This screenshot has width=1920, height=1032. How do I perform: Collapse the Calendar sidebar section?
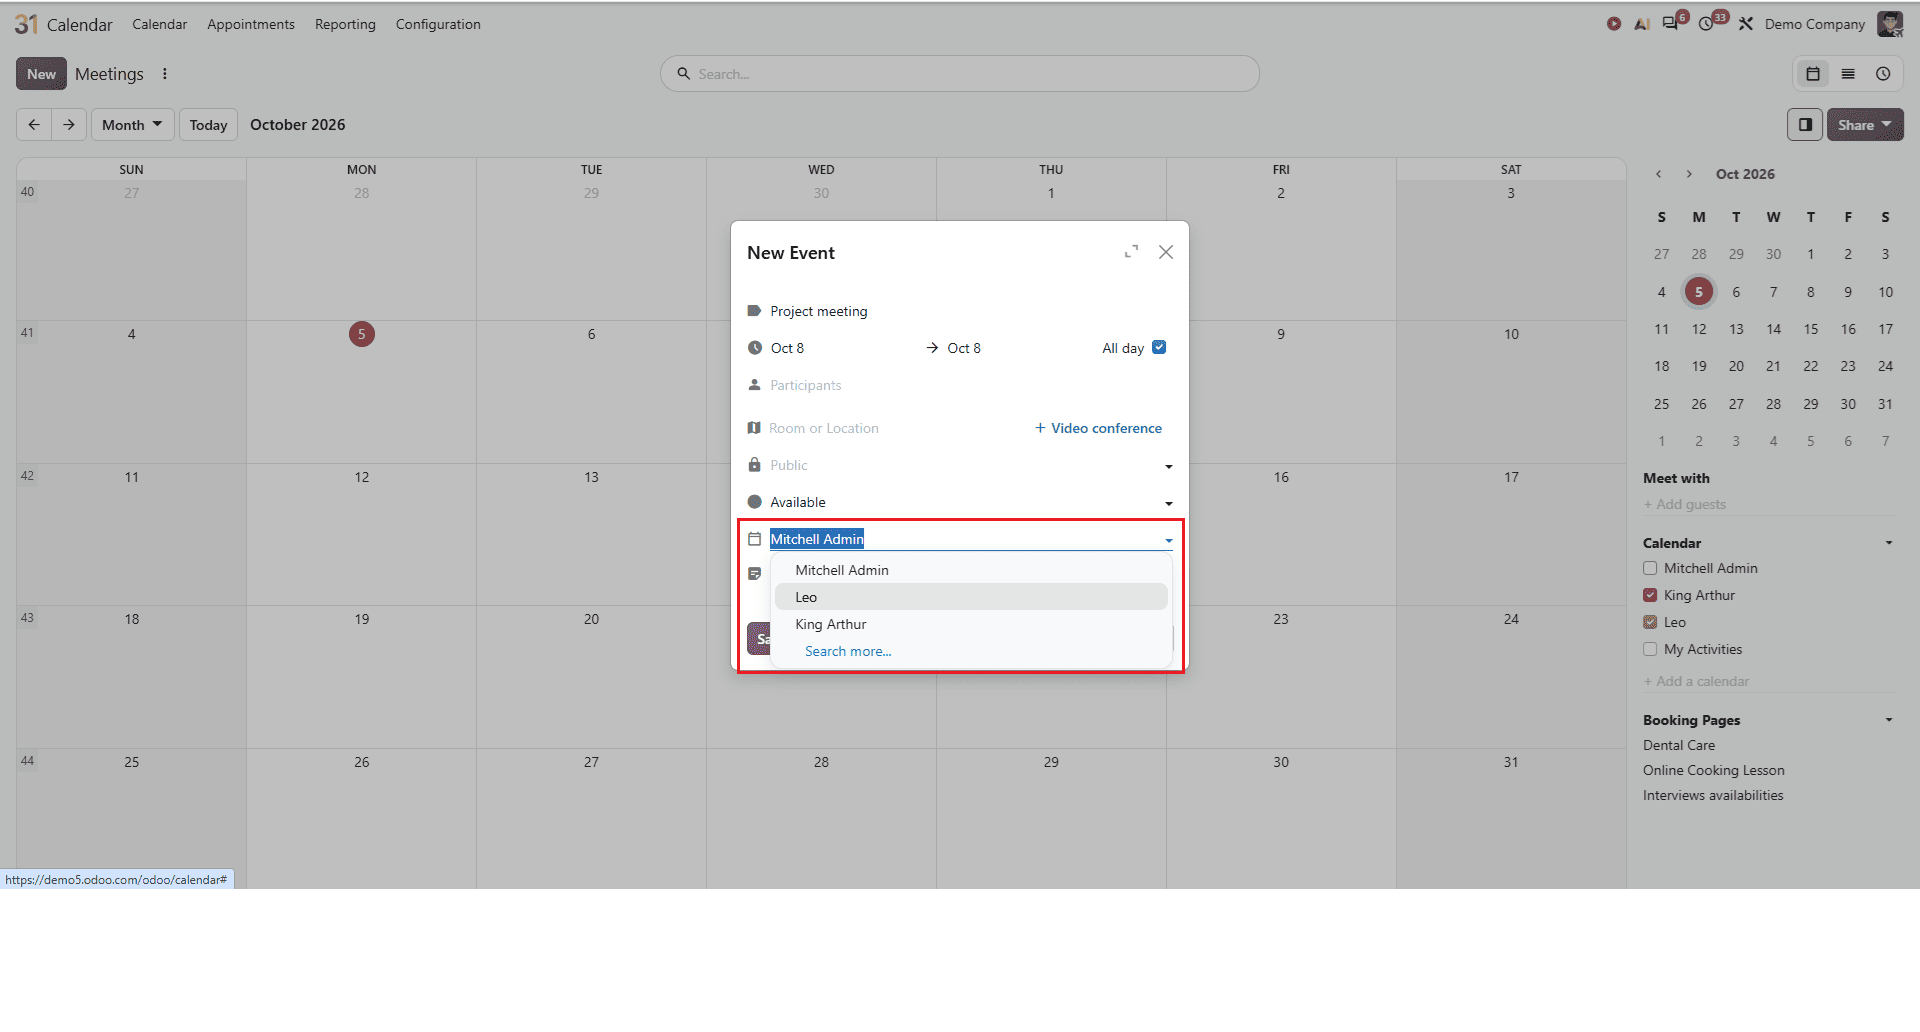click(x=1889, y=543)
